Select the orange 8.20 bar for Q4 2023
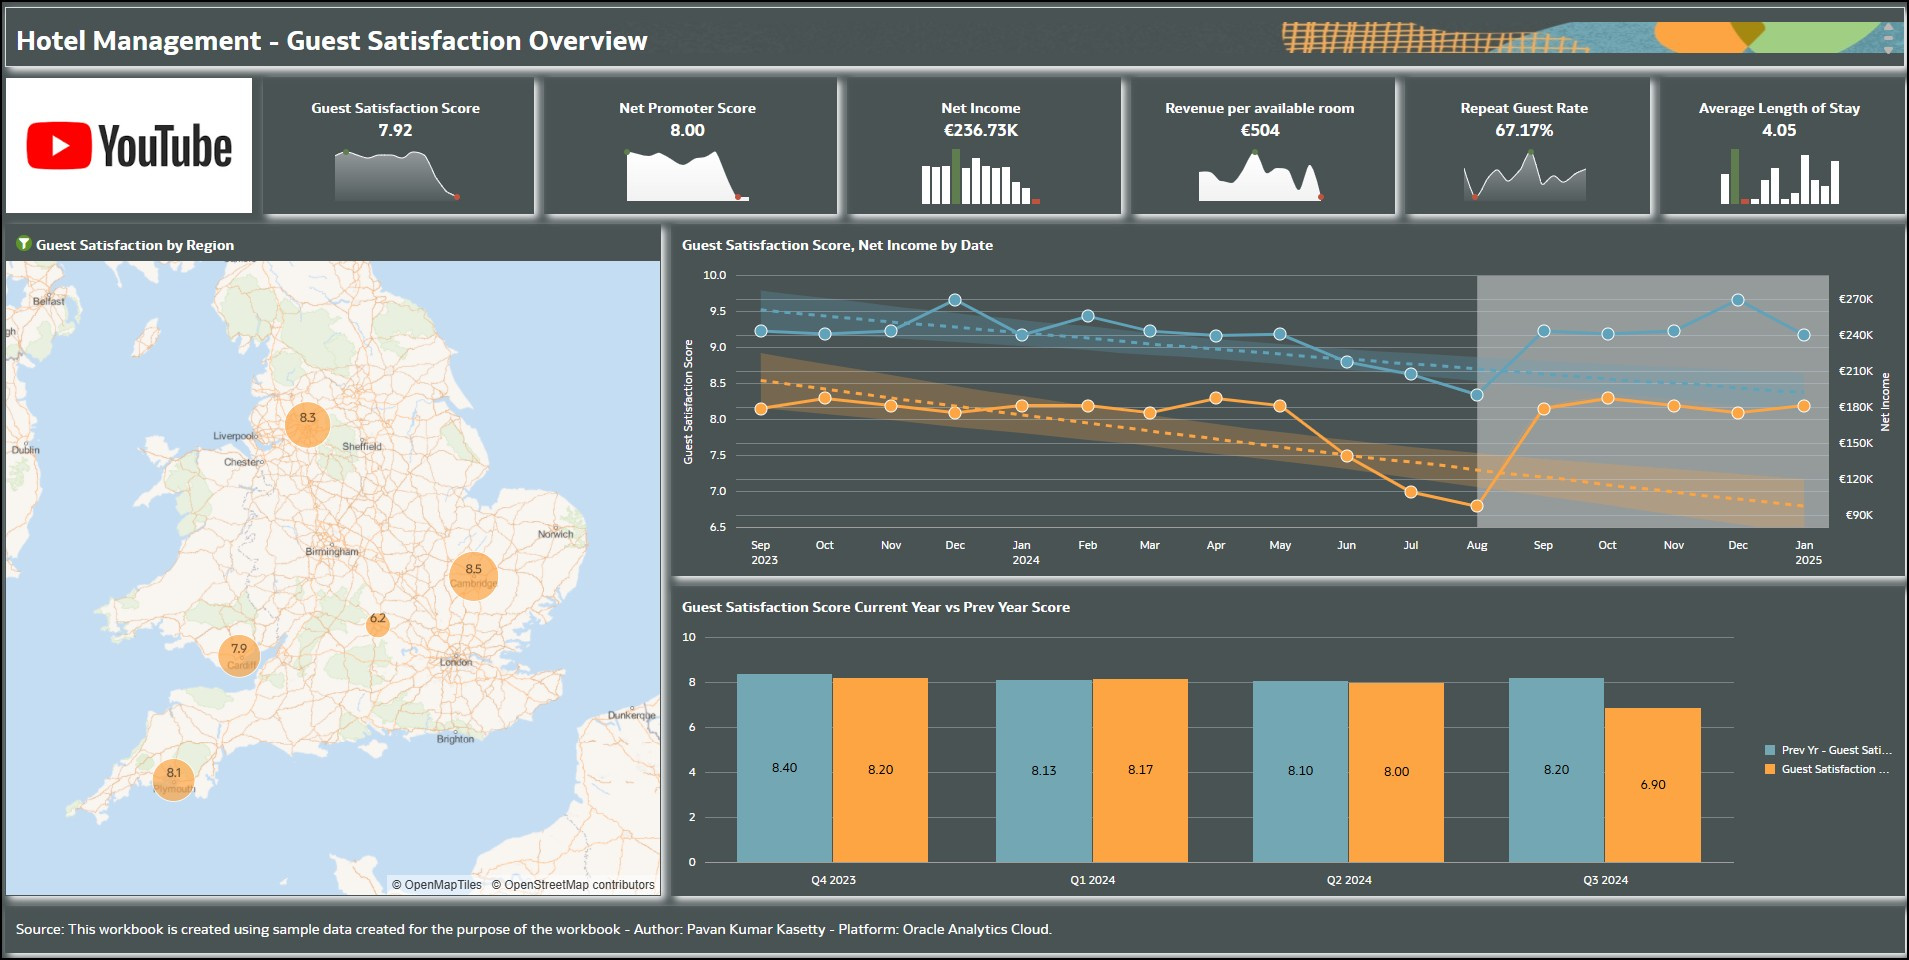This screenshot has height=960, width=1909. [x=880, y=770]
